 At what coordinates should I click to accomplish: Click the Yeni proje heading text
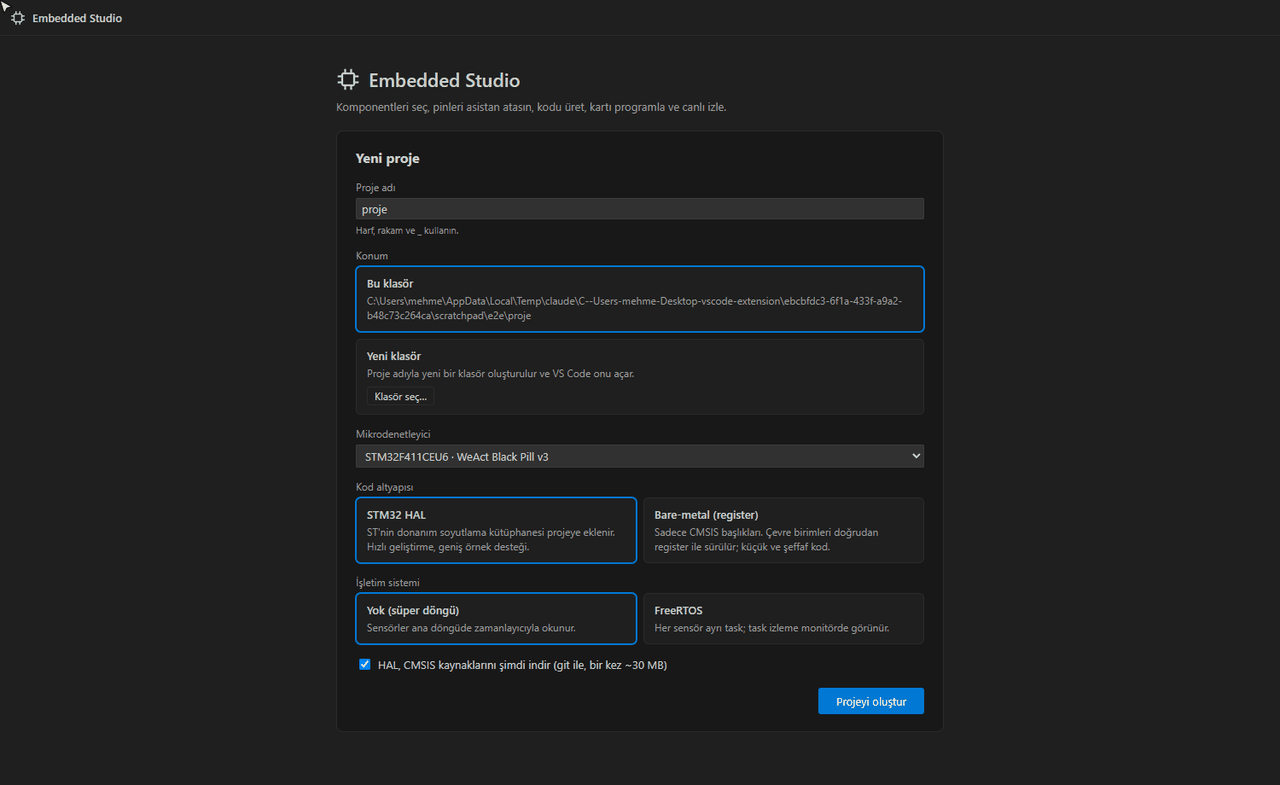pos(388,158)
